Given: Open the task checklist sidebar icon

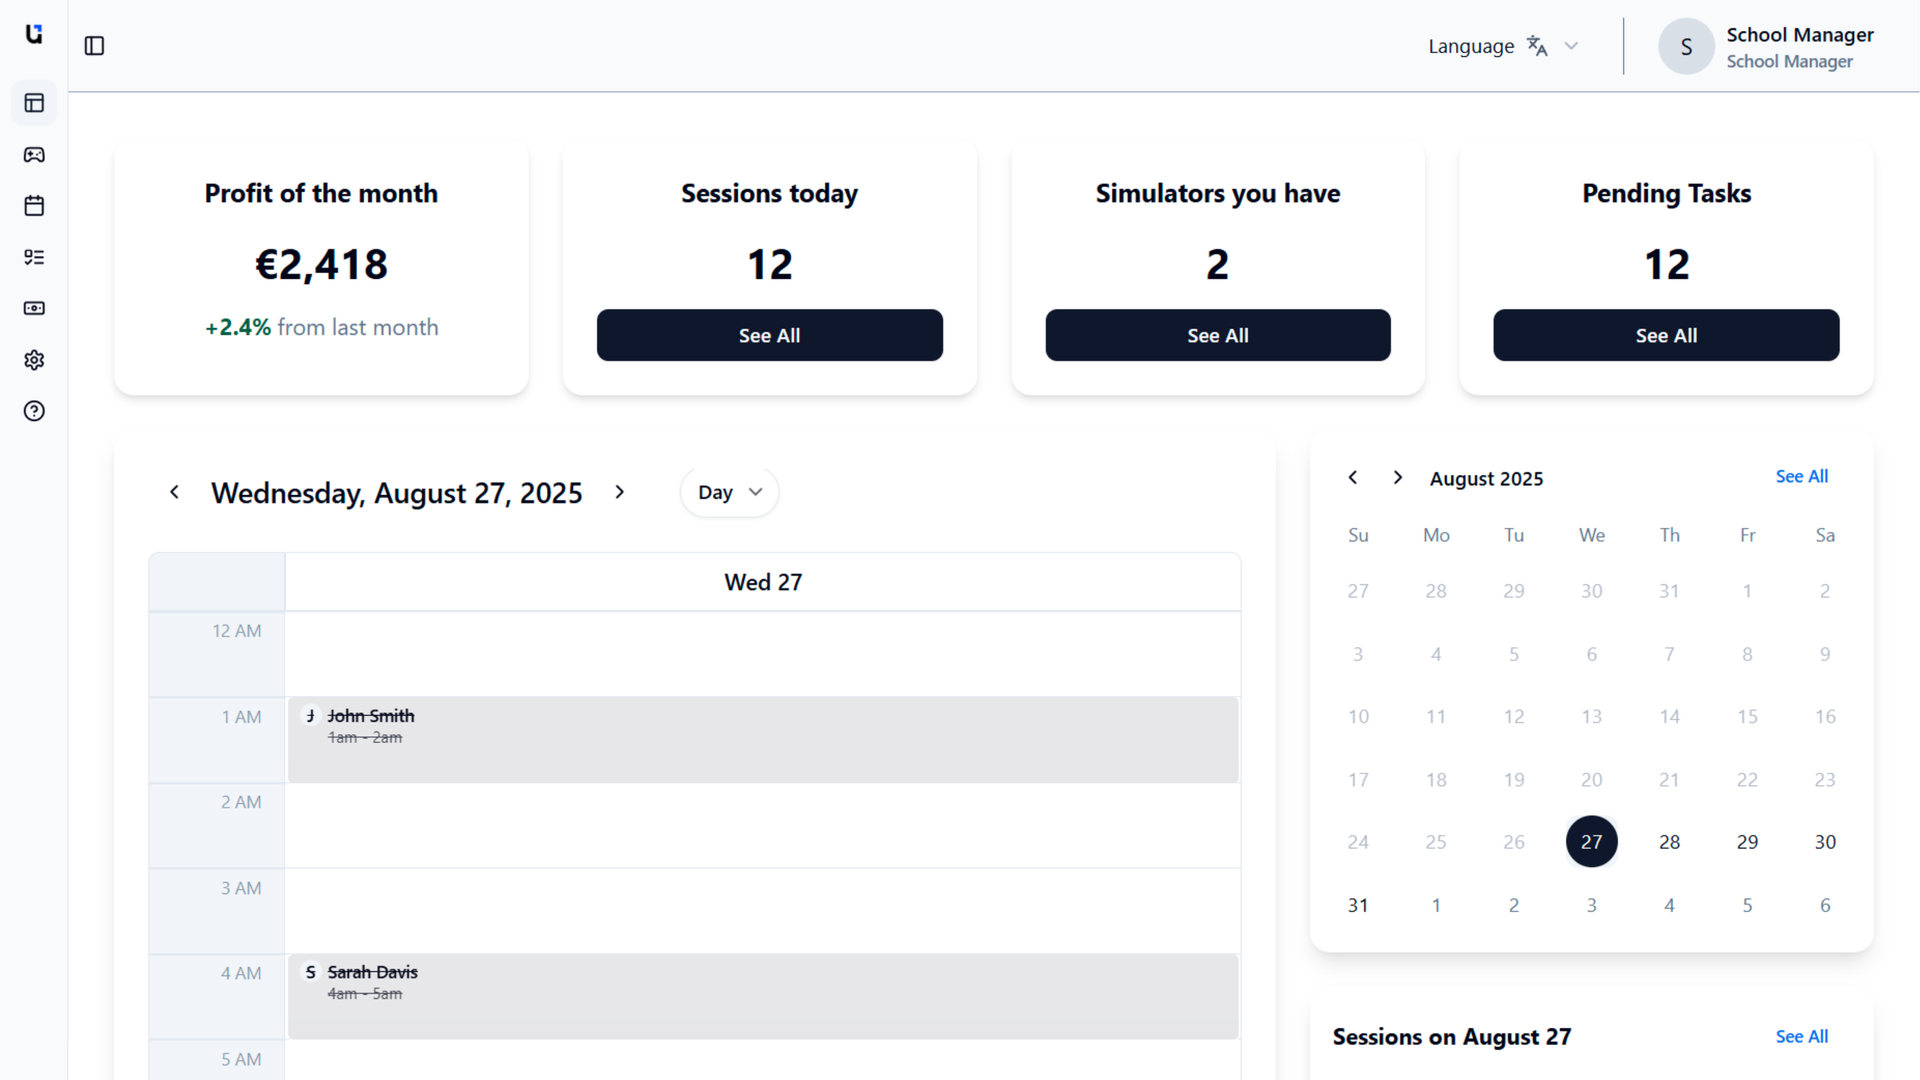Looking at the screenshot, I should (x=34, y=257).
